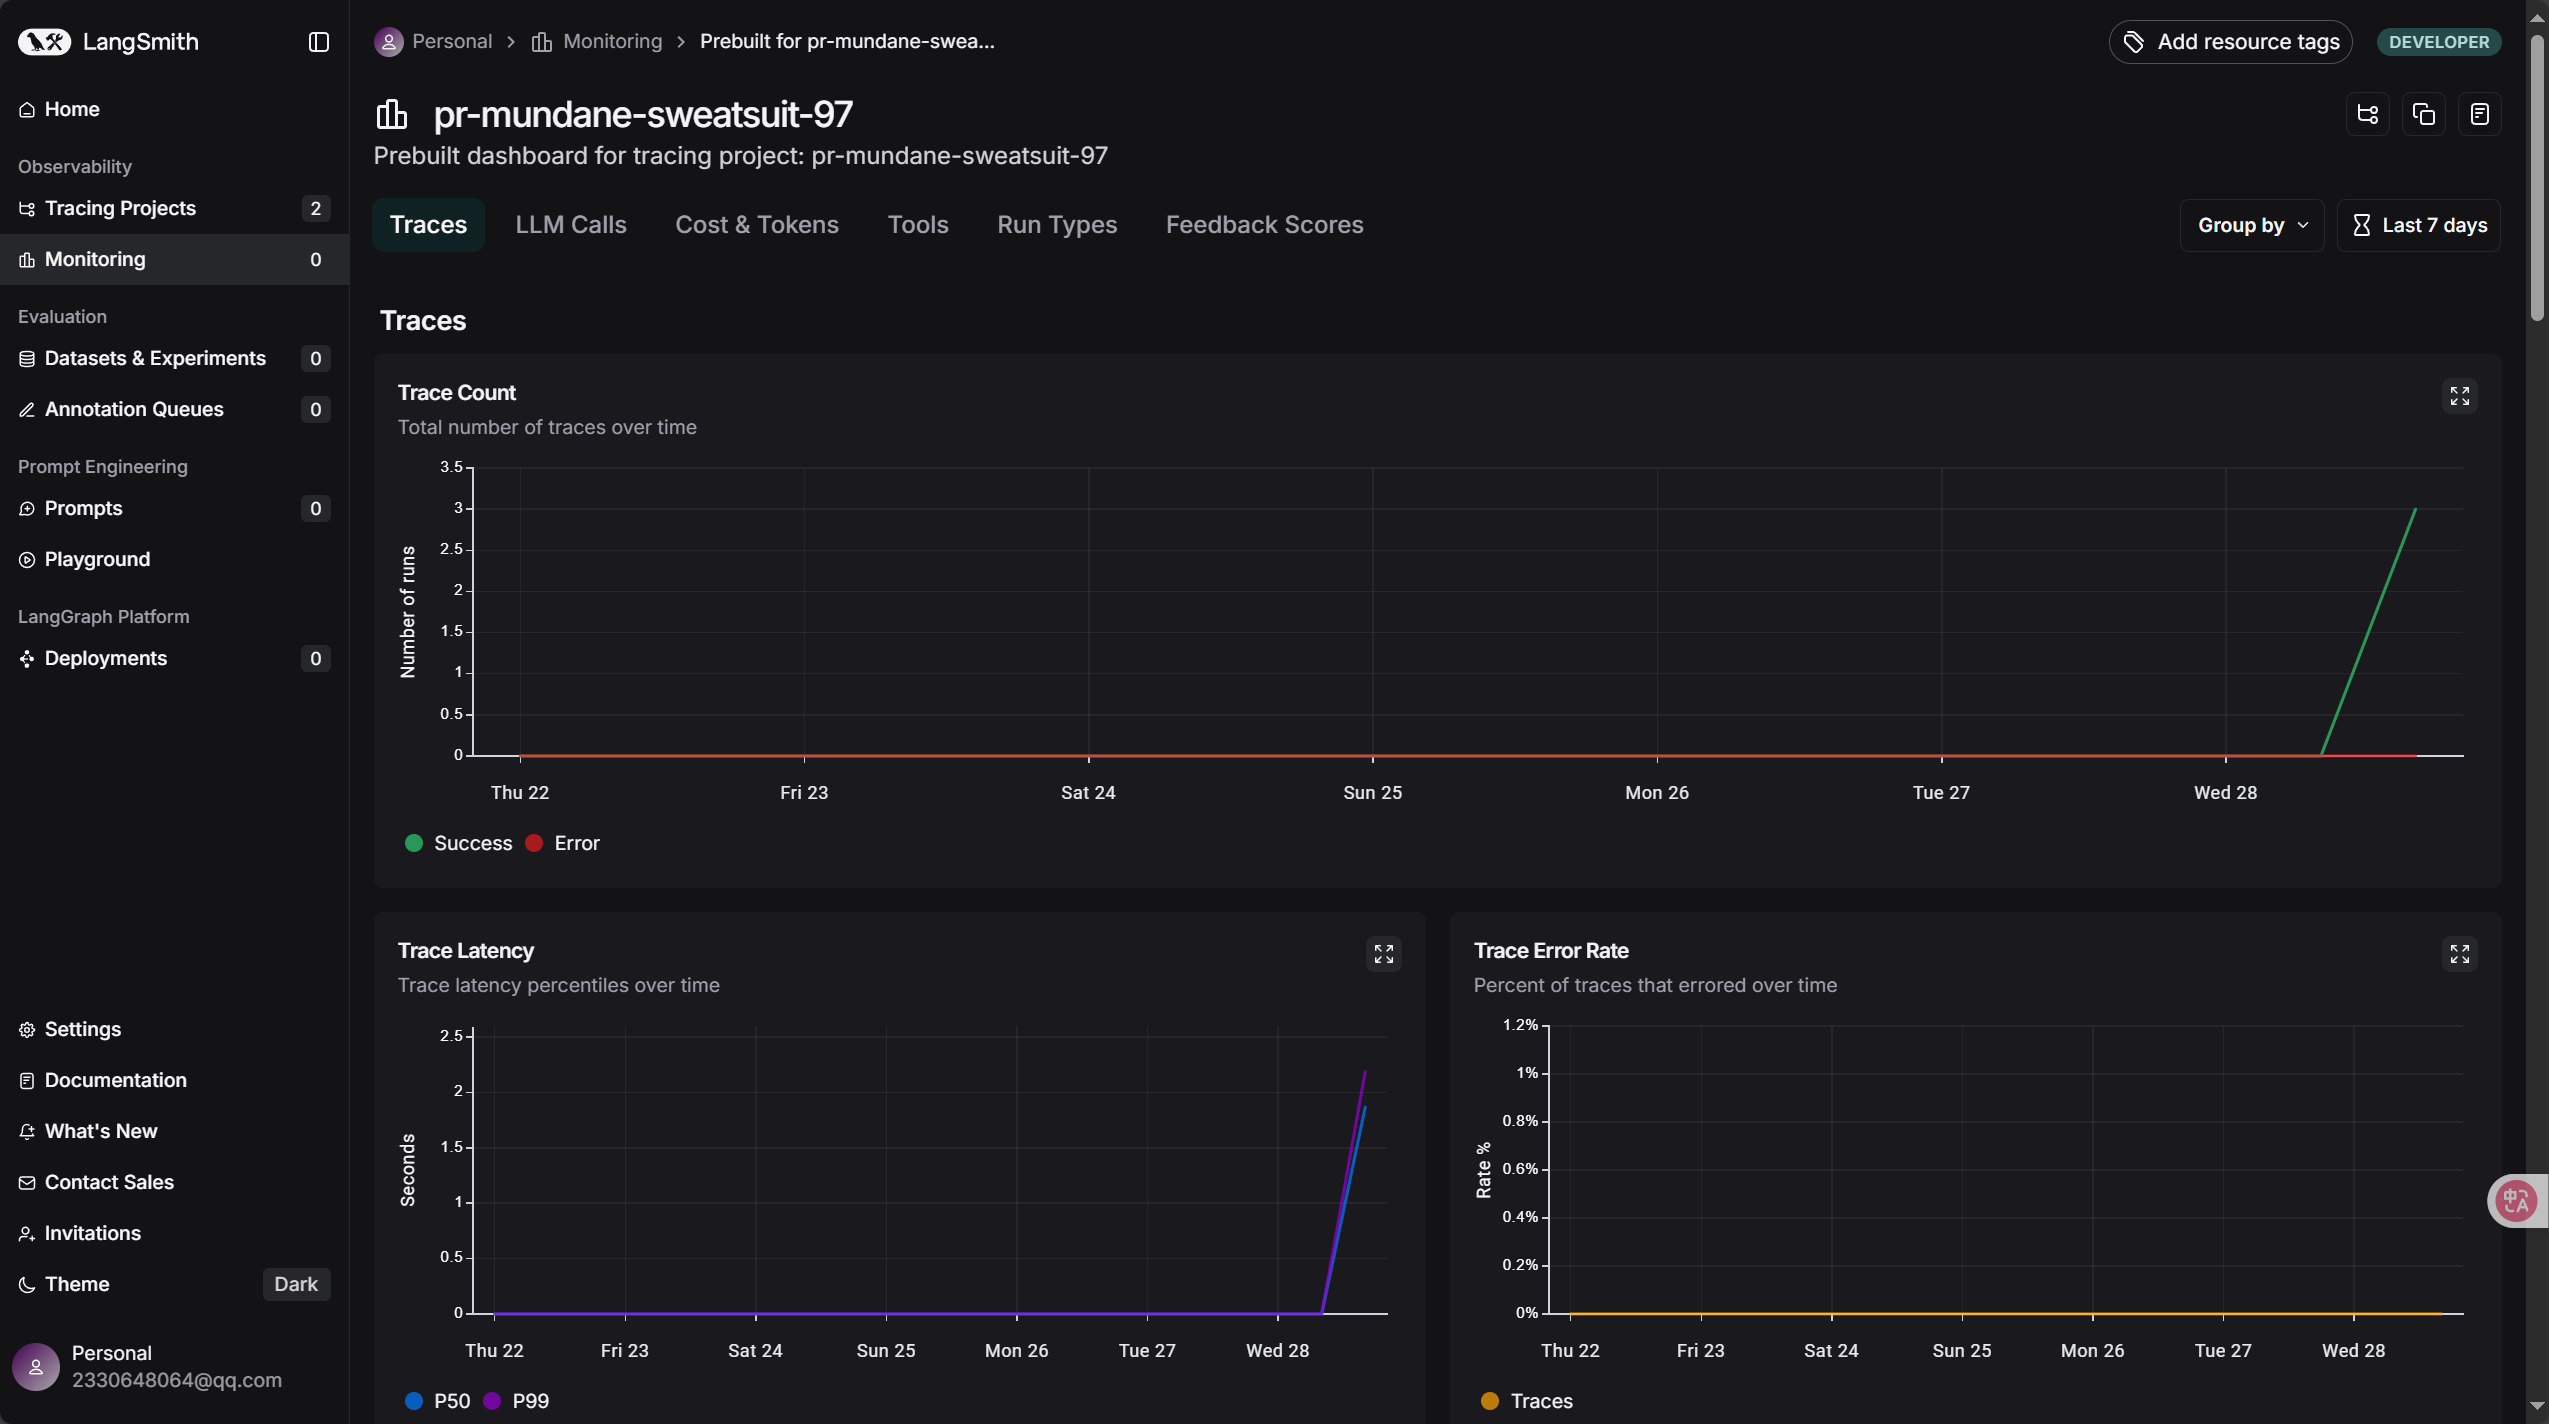This screenshot has height=1424, width=2549.
Task: Click the Annotation Queues pencil icon
Action: tap(27, 409)
